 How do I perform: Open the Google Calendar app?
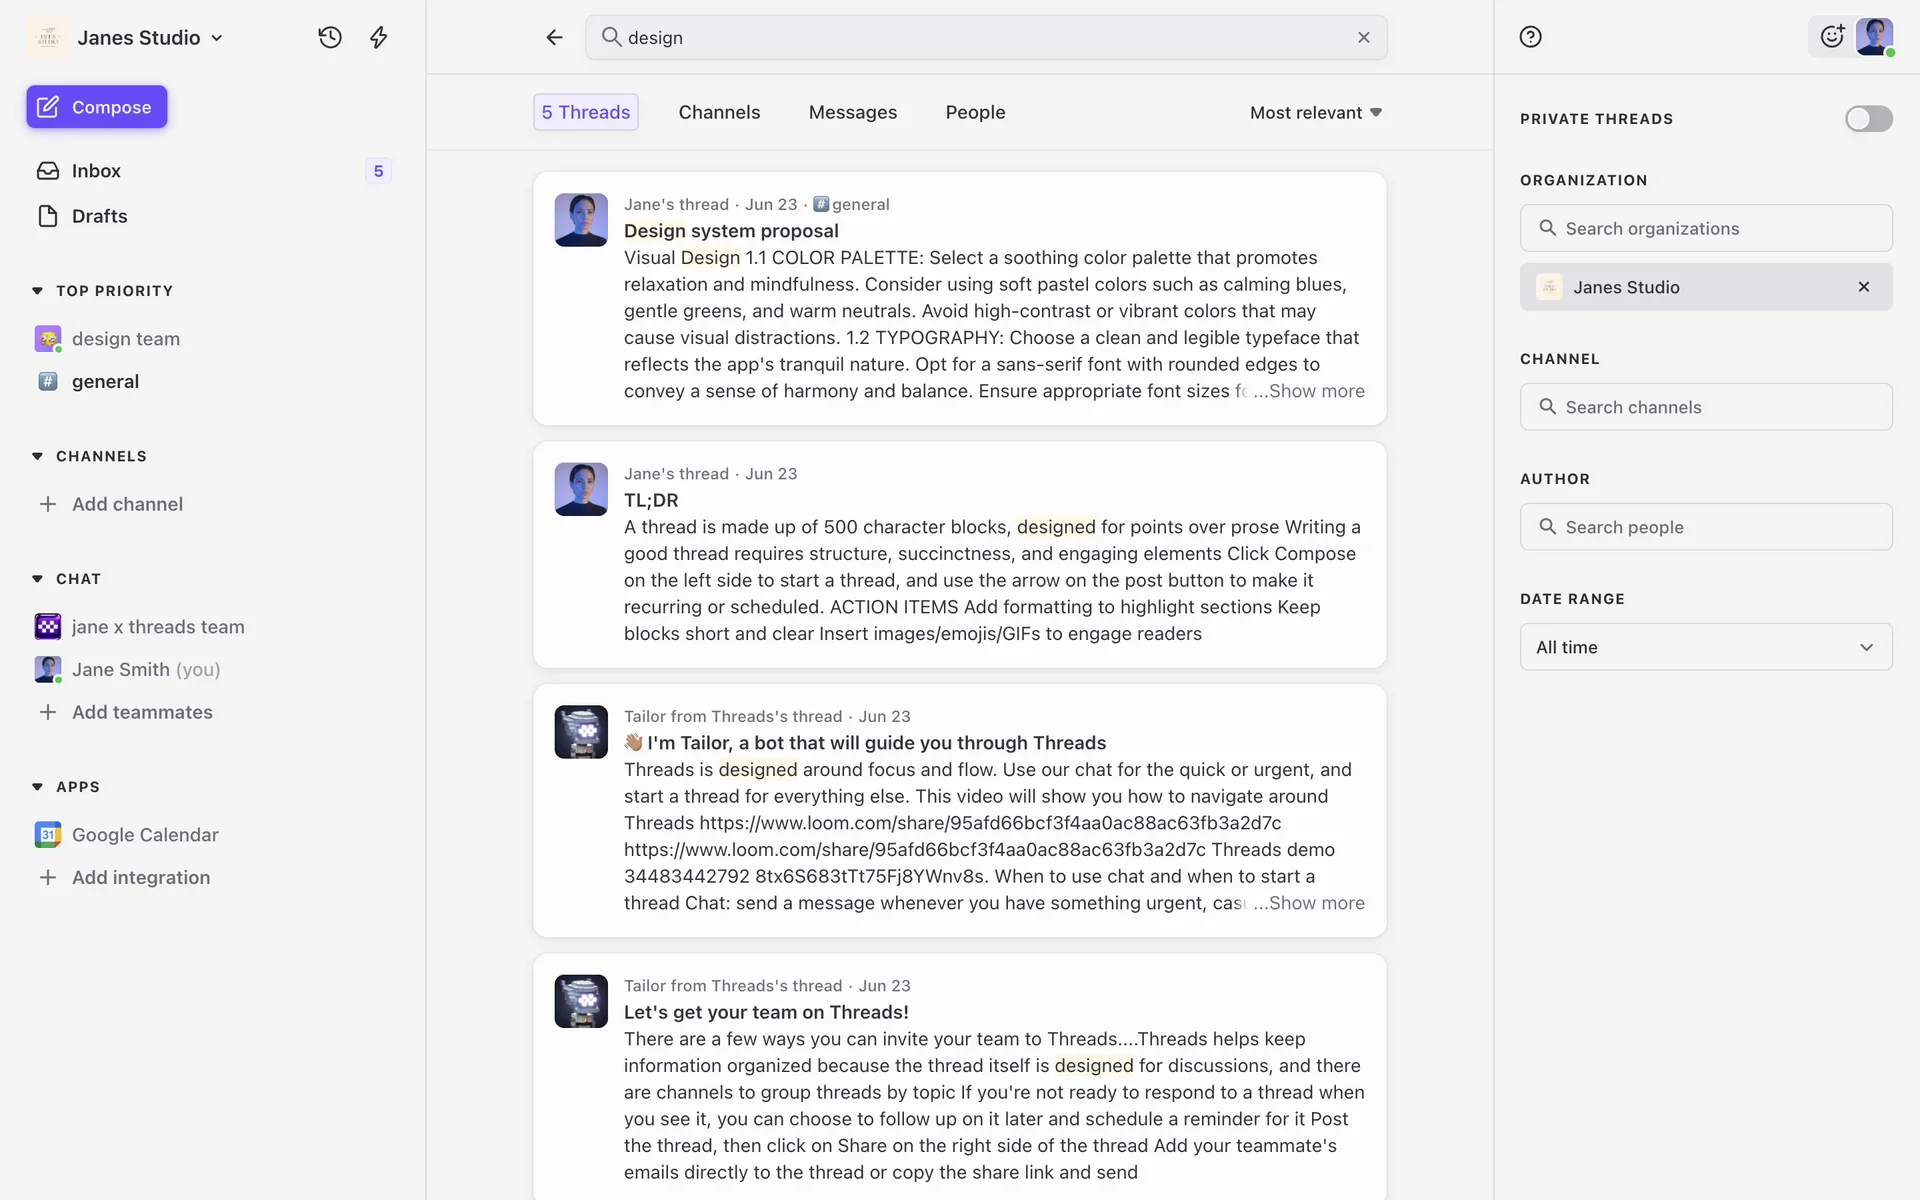[145, 834]
